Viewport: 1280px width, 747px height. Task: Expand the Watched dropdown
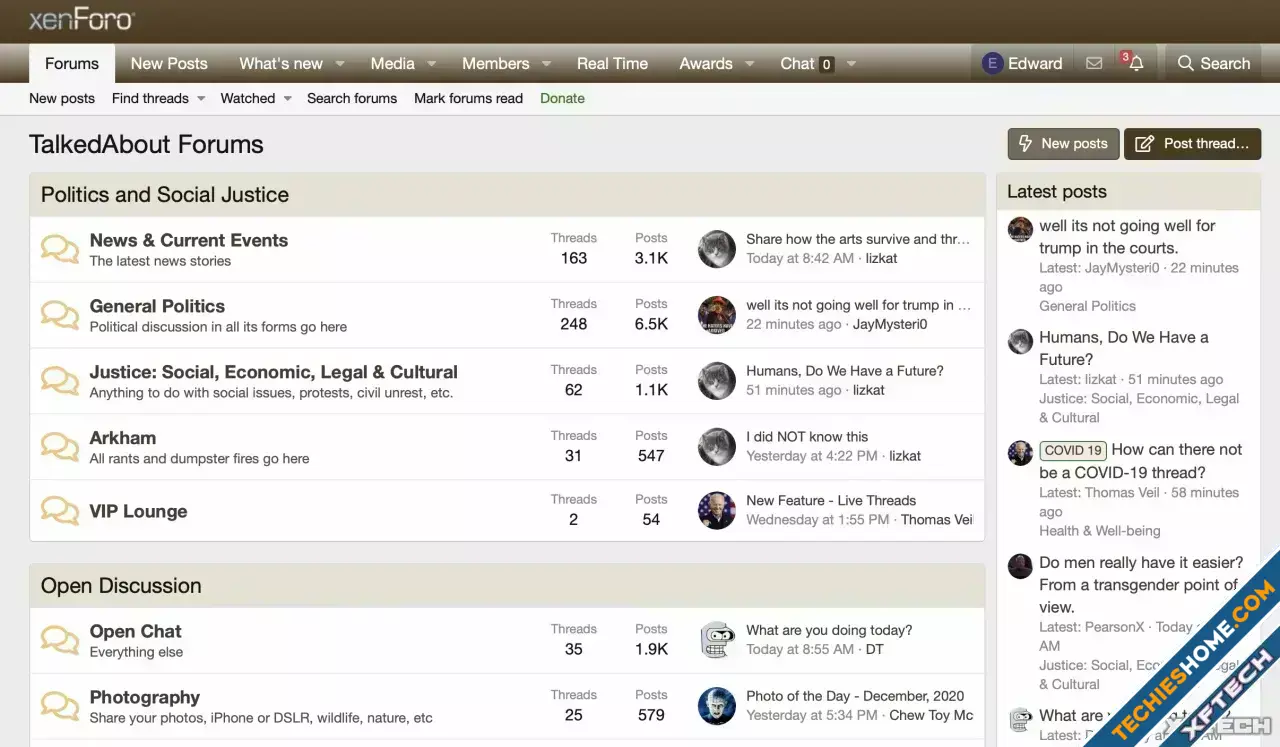point(287,98)
